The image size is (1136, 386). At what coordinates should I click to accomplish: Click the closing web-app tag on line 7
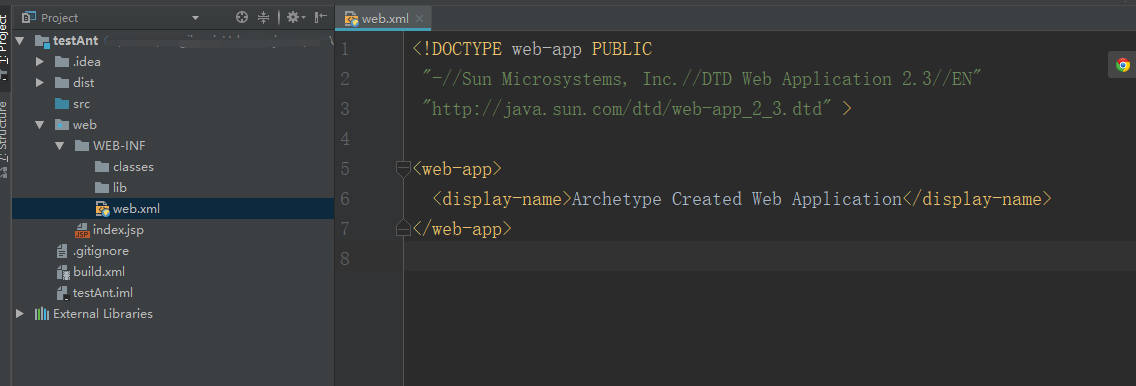pyautogui.click(x=462, y=229)
